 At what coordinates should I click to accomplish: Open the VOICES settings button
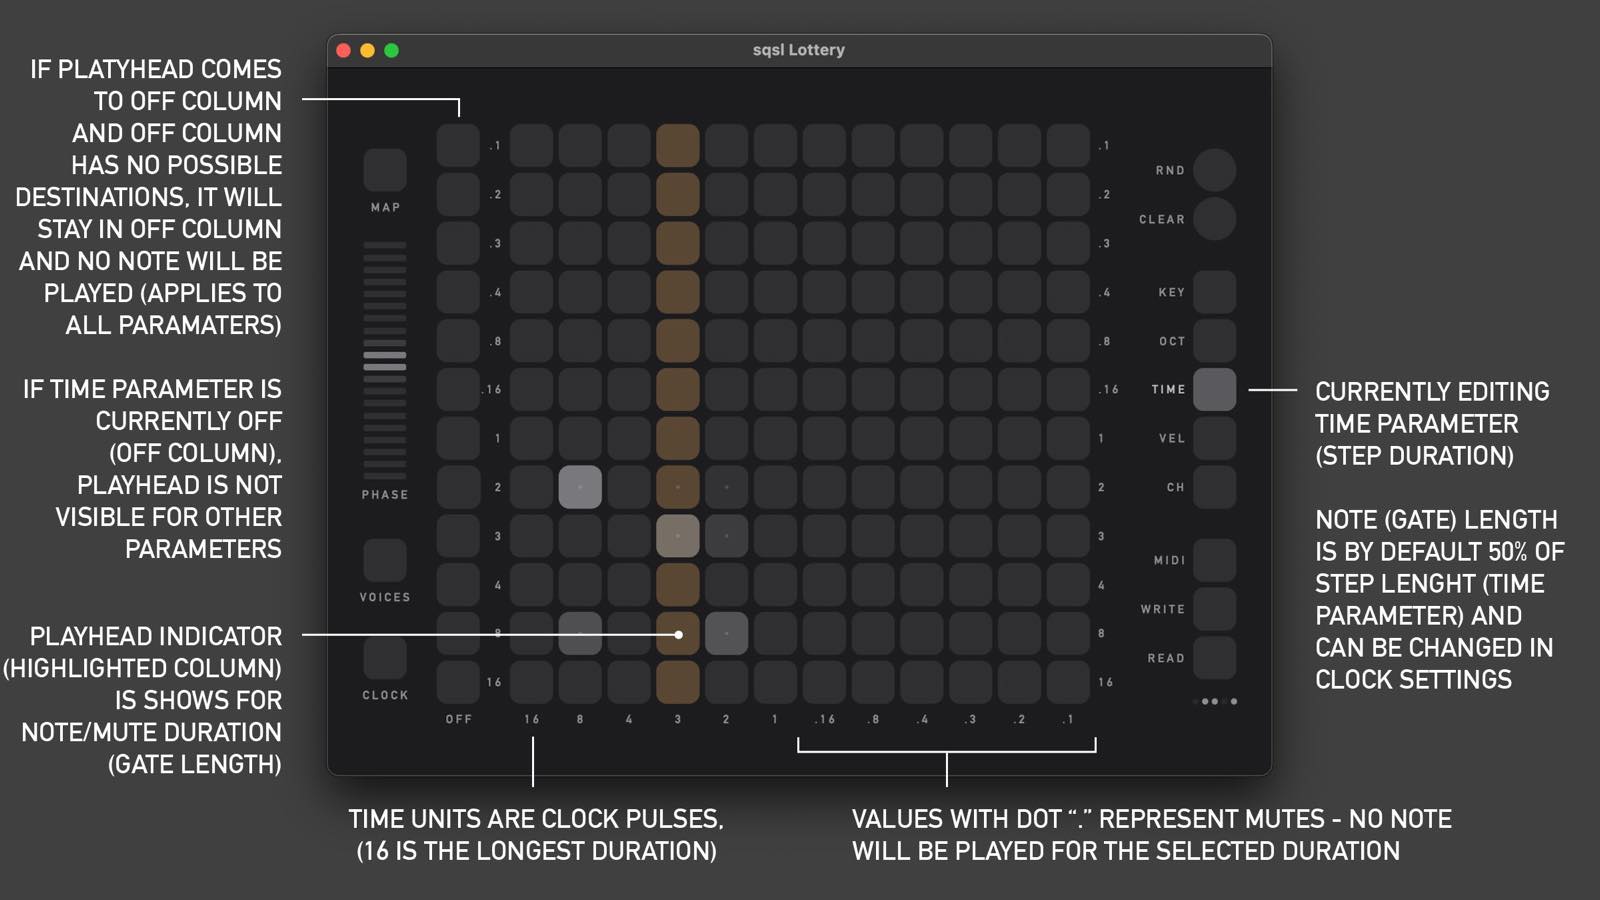tap(385, 560)
